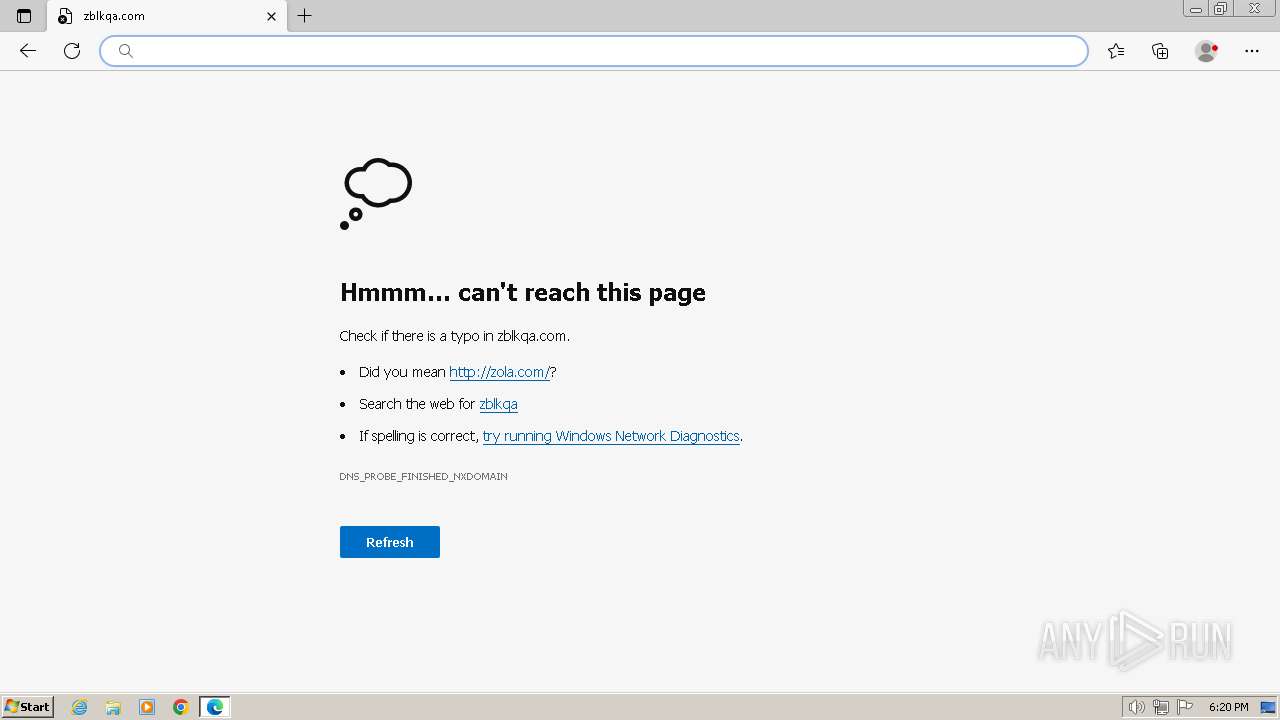The height and width of the screenshot is (720, 1280).
Task: Click the DNS_PROBE_FINISHED_NXDOMAIN error code
Action: pyautogui.click(x=423, y=476)
